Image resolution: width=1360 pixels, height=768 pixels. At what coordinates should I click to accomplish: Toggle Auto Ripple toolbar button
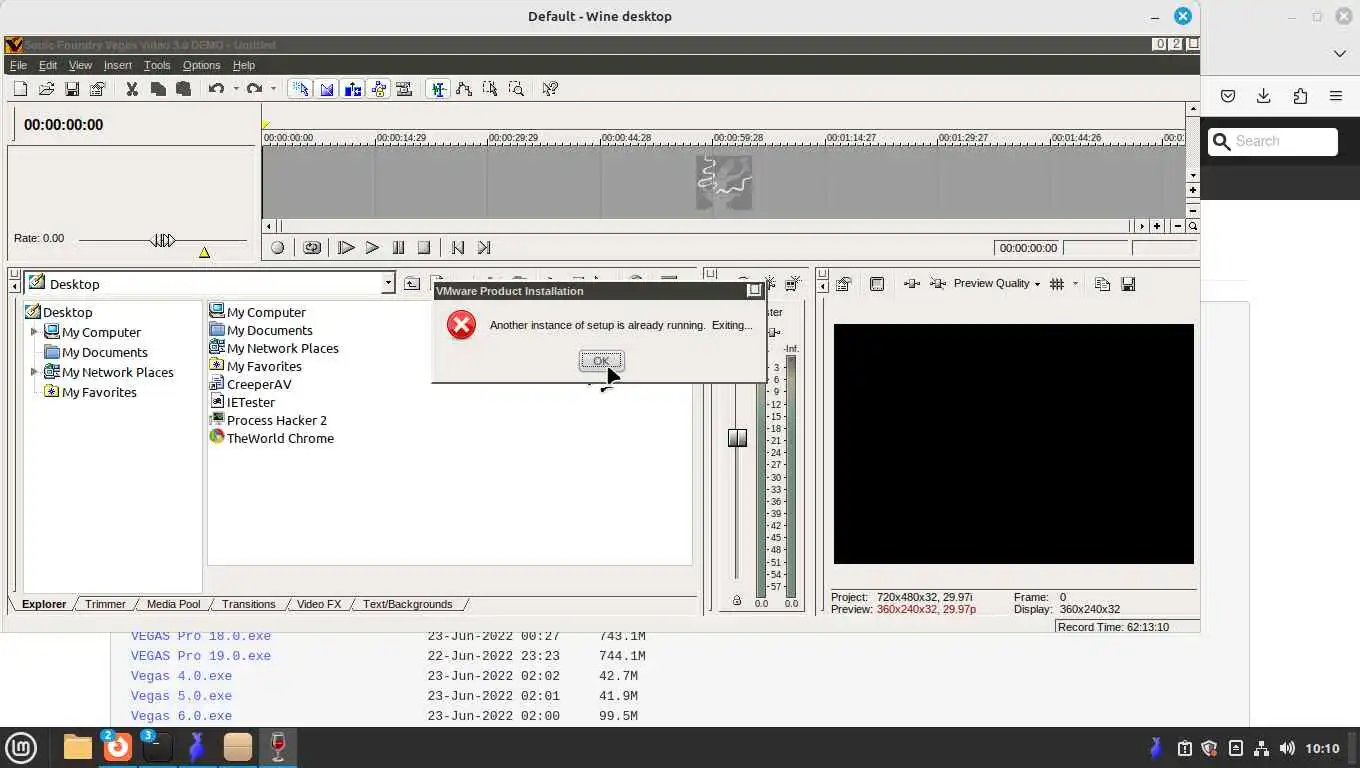tap(352, 89)
